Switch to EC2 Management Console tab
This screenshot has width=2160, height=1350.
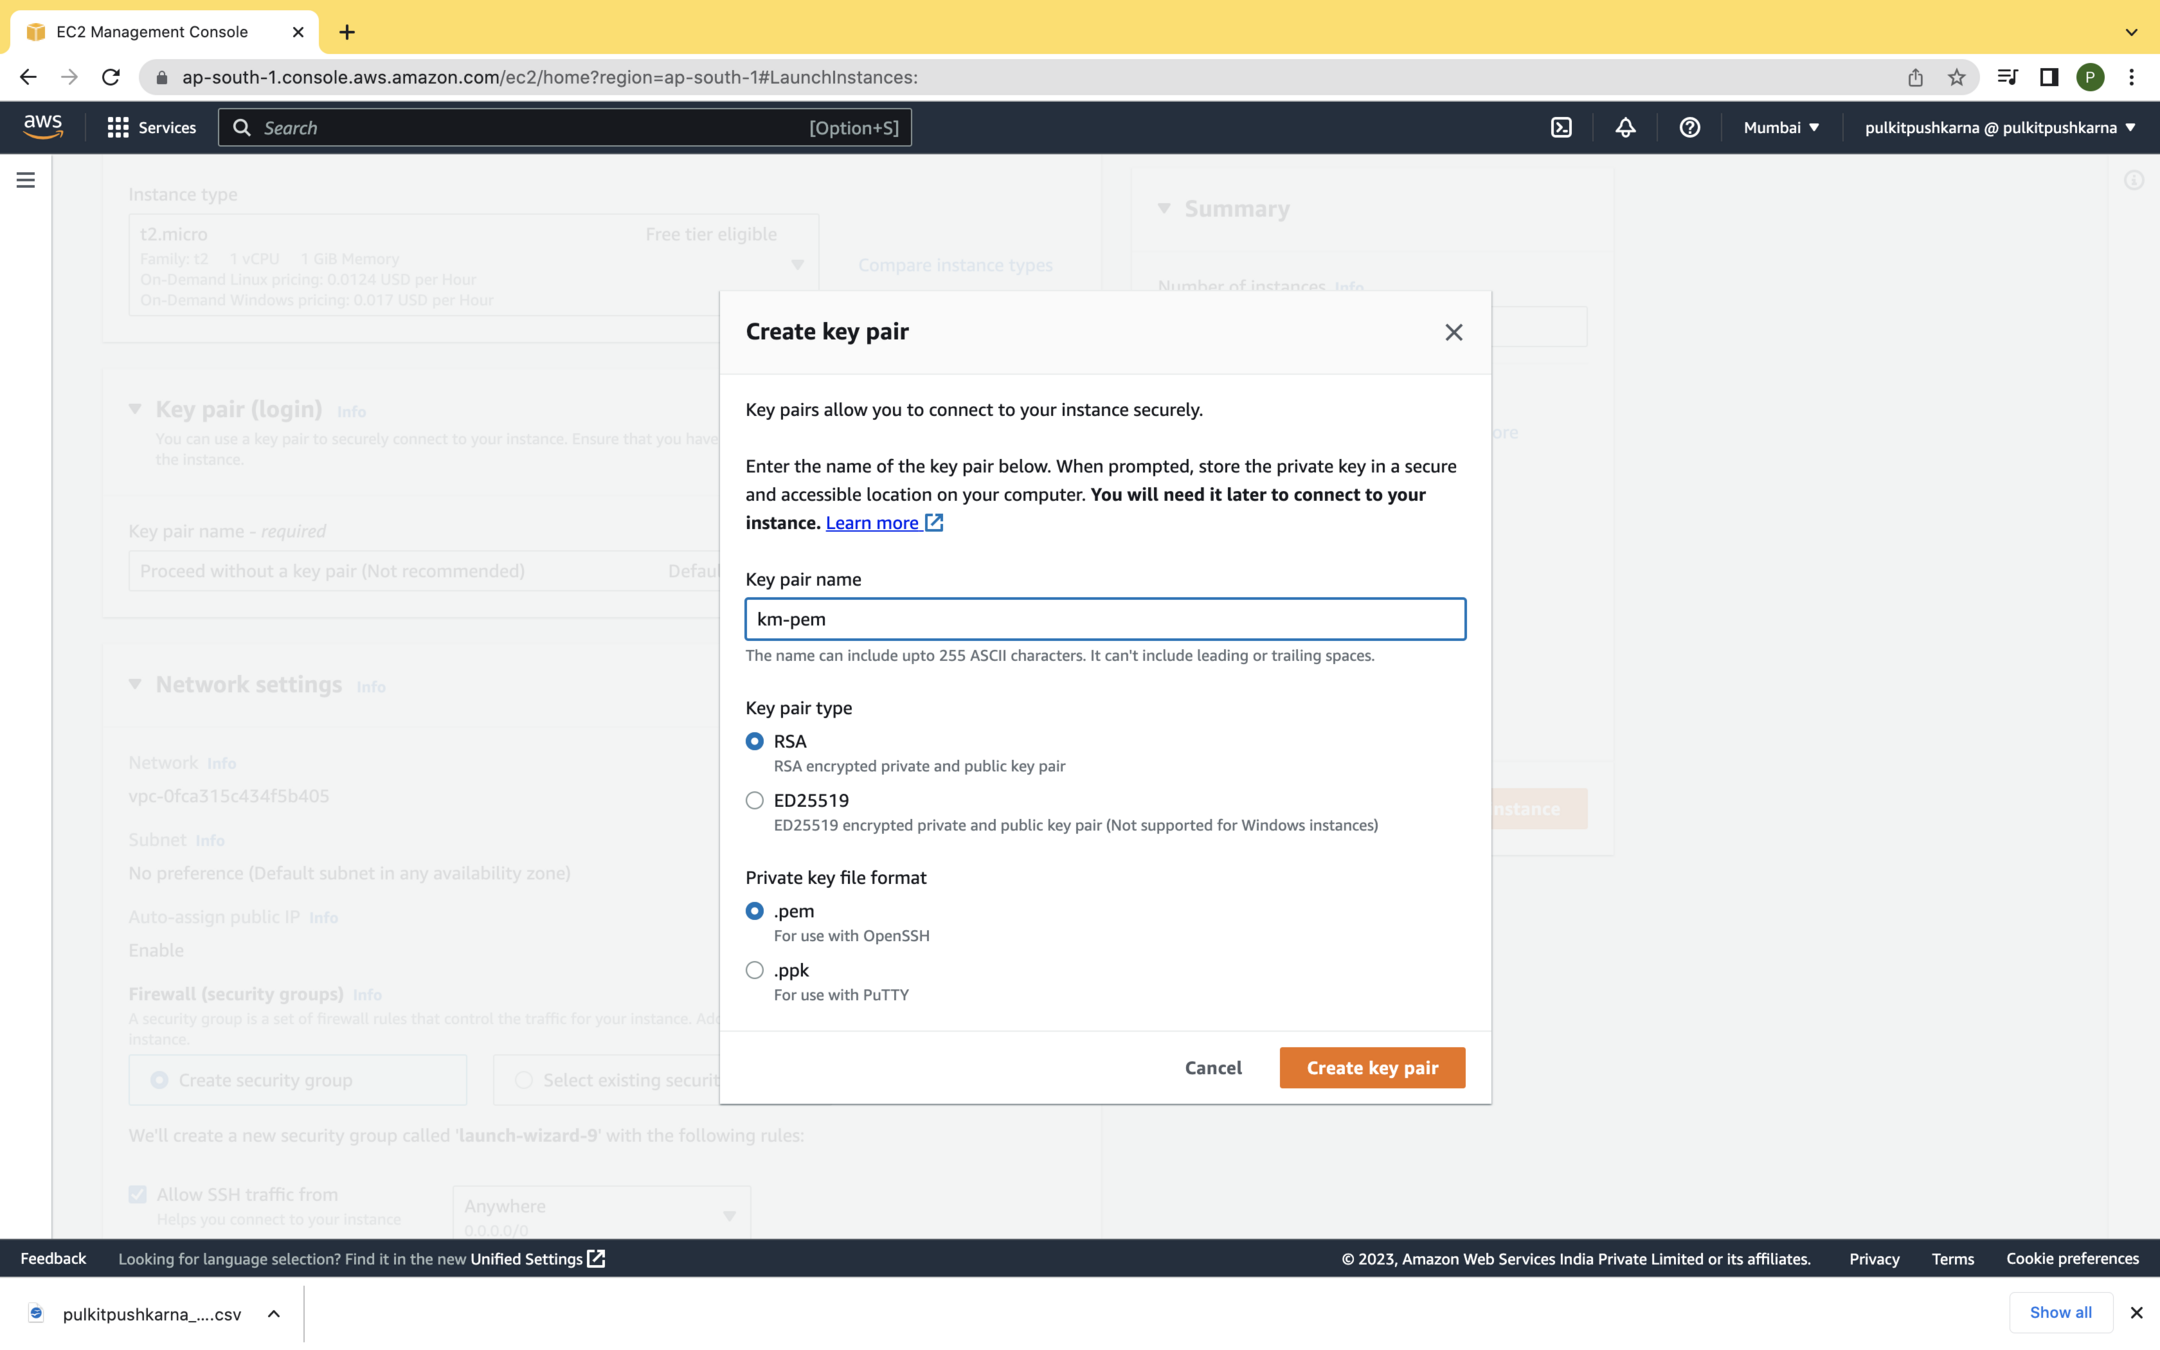(152, 32)
